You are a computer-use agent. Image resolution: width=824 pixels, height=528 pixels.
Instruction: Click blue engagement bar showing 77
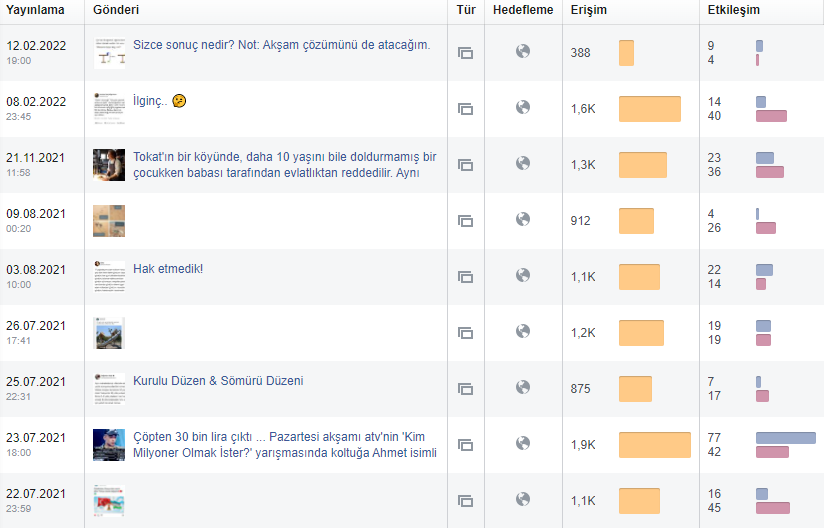786,438
